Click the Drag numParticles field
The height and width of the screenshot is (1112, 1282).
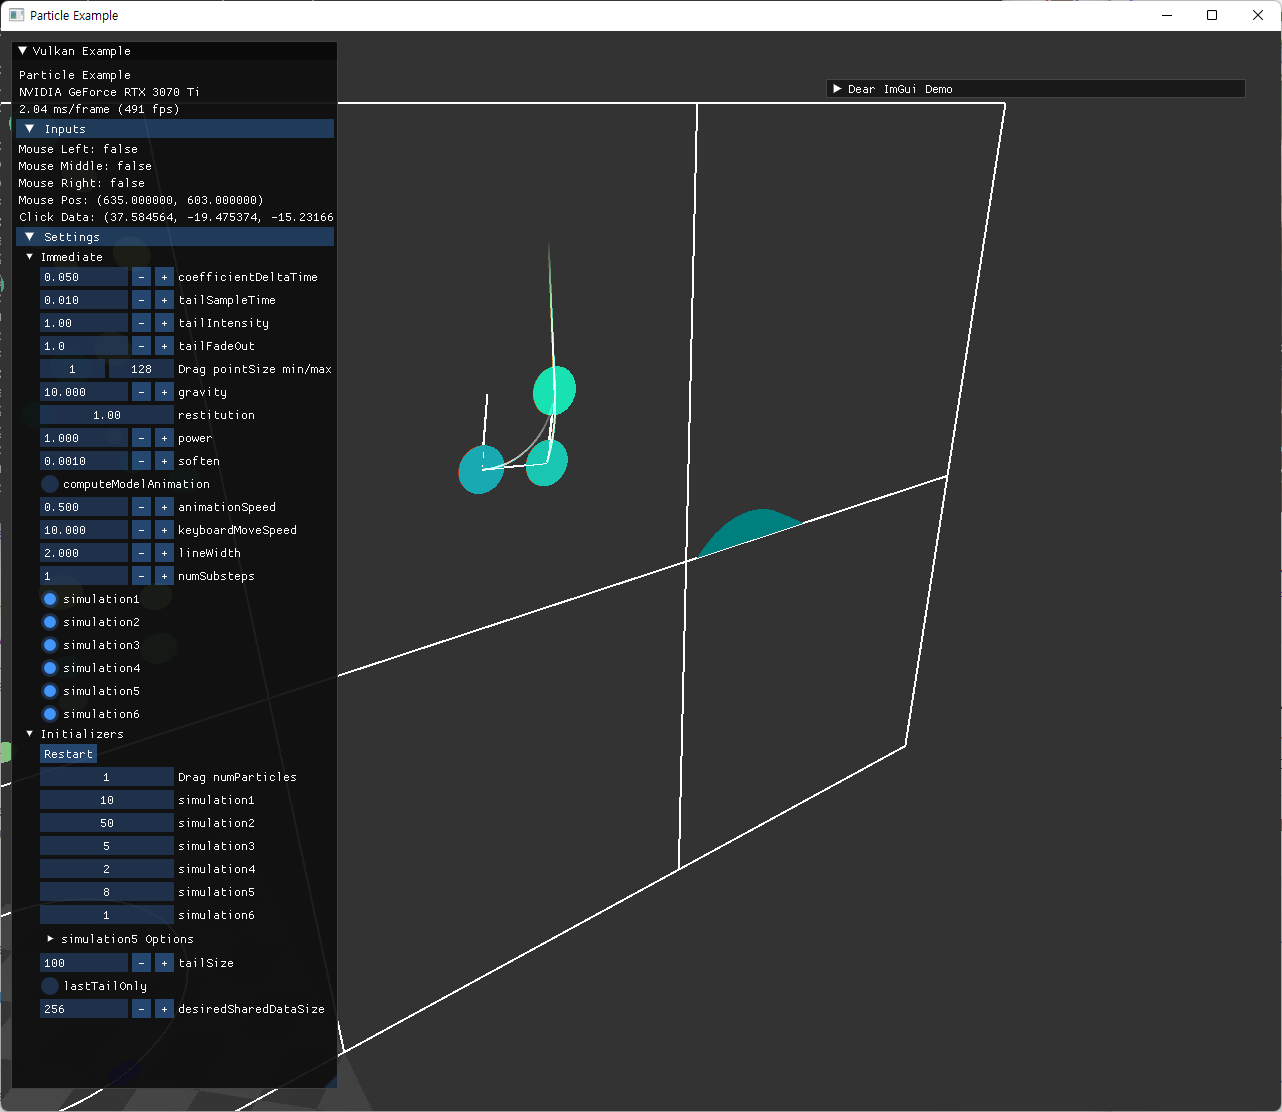point(106,777)
